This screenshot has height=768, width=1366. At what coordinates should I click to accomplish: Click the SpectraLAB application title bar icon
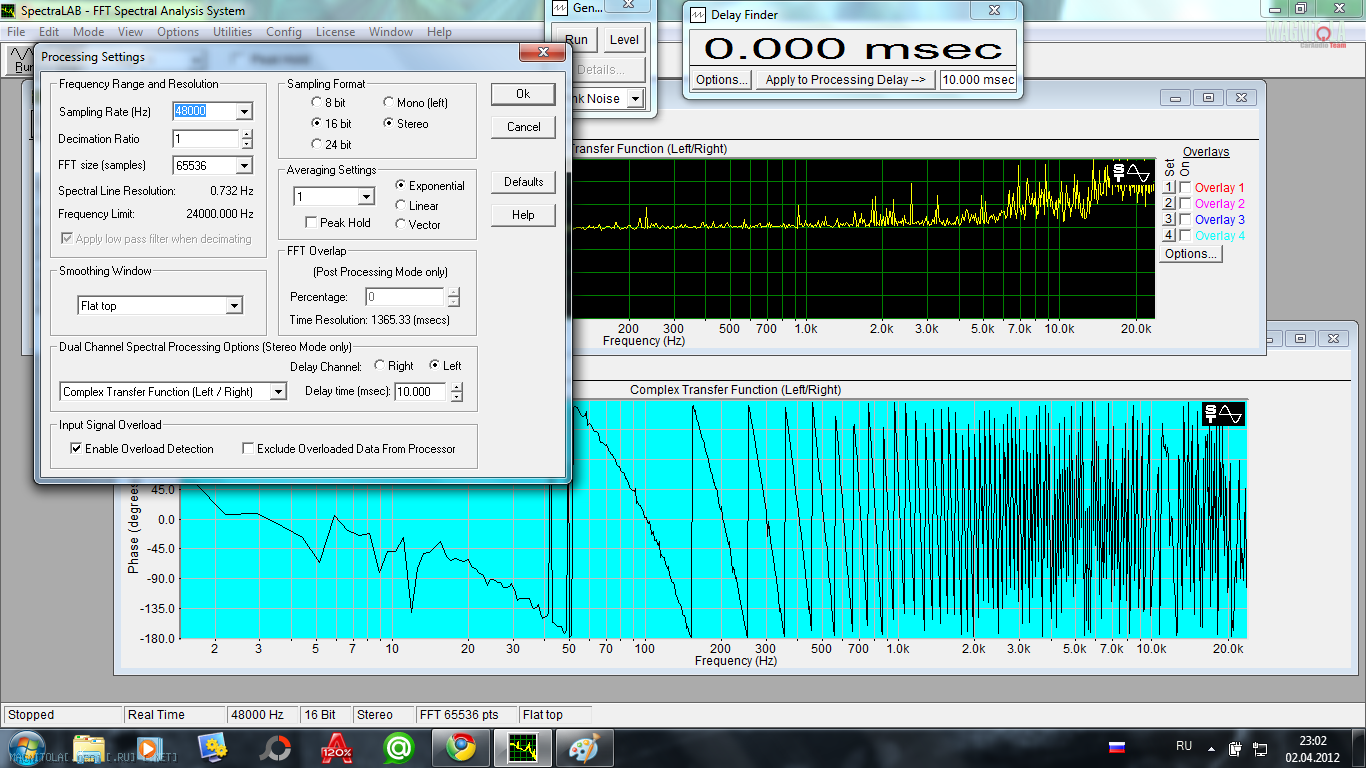(9, 11)
